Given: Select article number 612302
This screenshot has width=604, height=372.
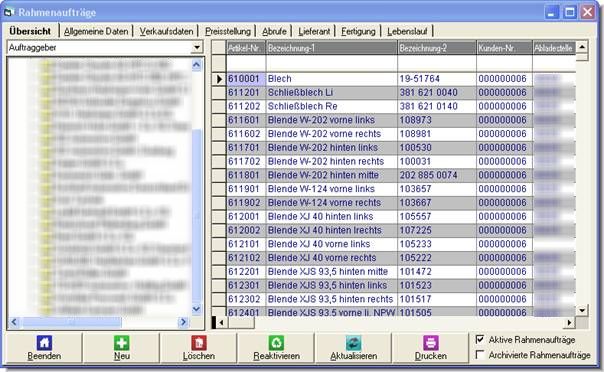Looking at the screenshot, I should tap(246, 299).
